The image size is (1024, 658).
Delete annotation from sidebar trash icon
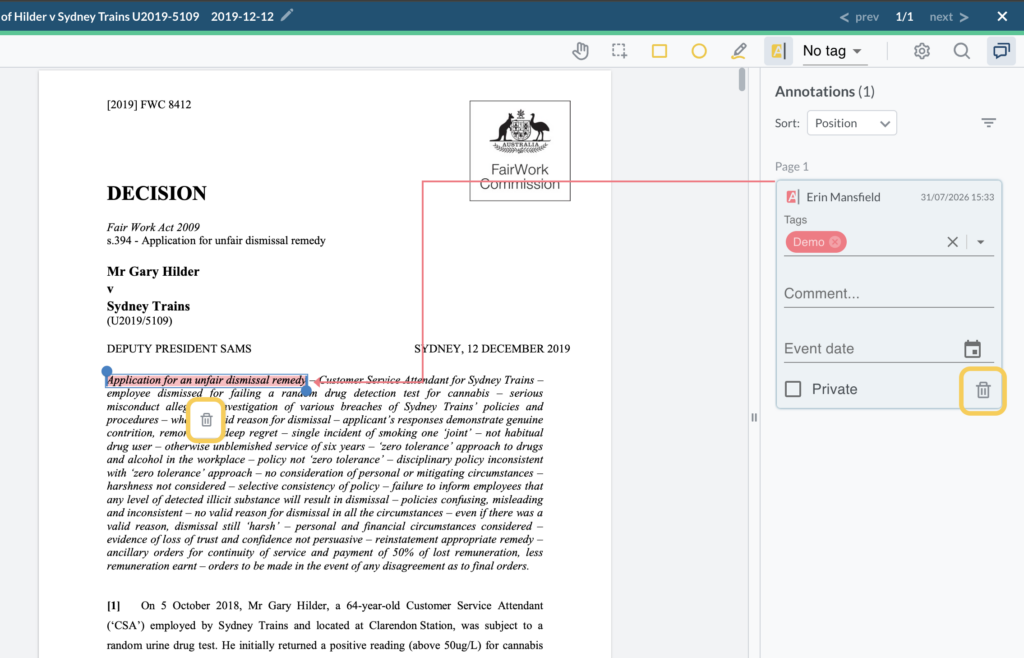(983, 390)
